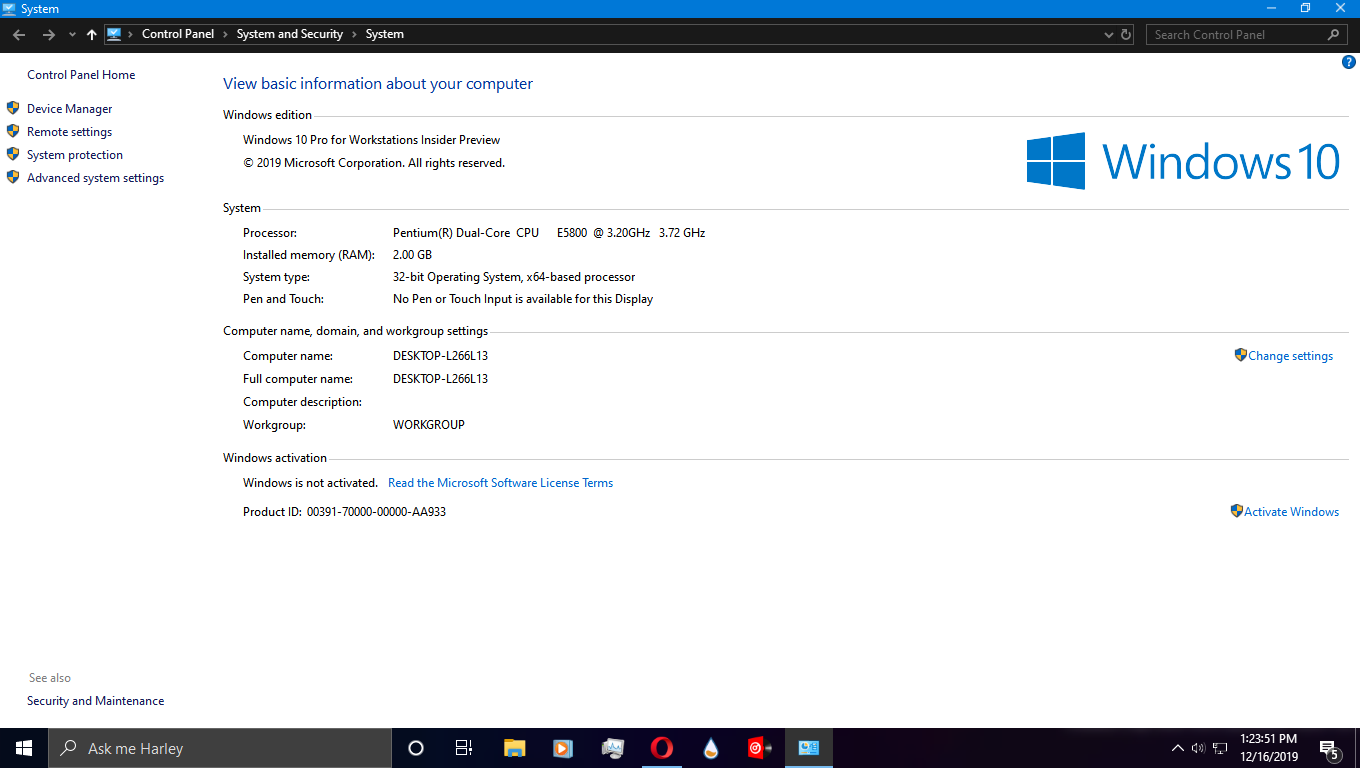The width and height of the screenshot is (1360, 768).
Task: Click the search magnifier icon
Action: [1334, 34]
